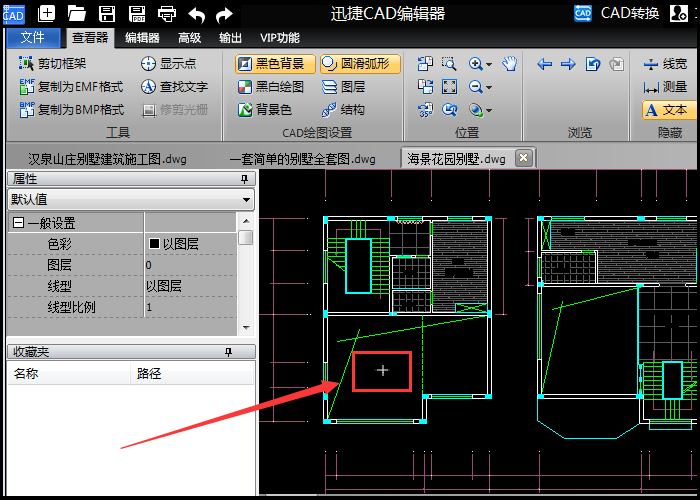Switch to the 查看器 ribbon tab

coord(90,38)
